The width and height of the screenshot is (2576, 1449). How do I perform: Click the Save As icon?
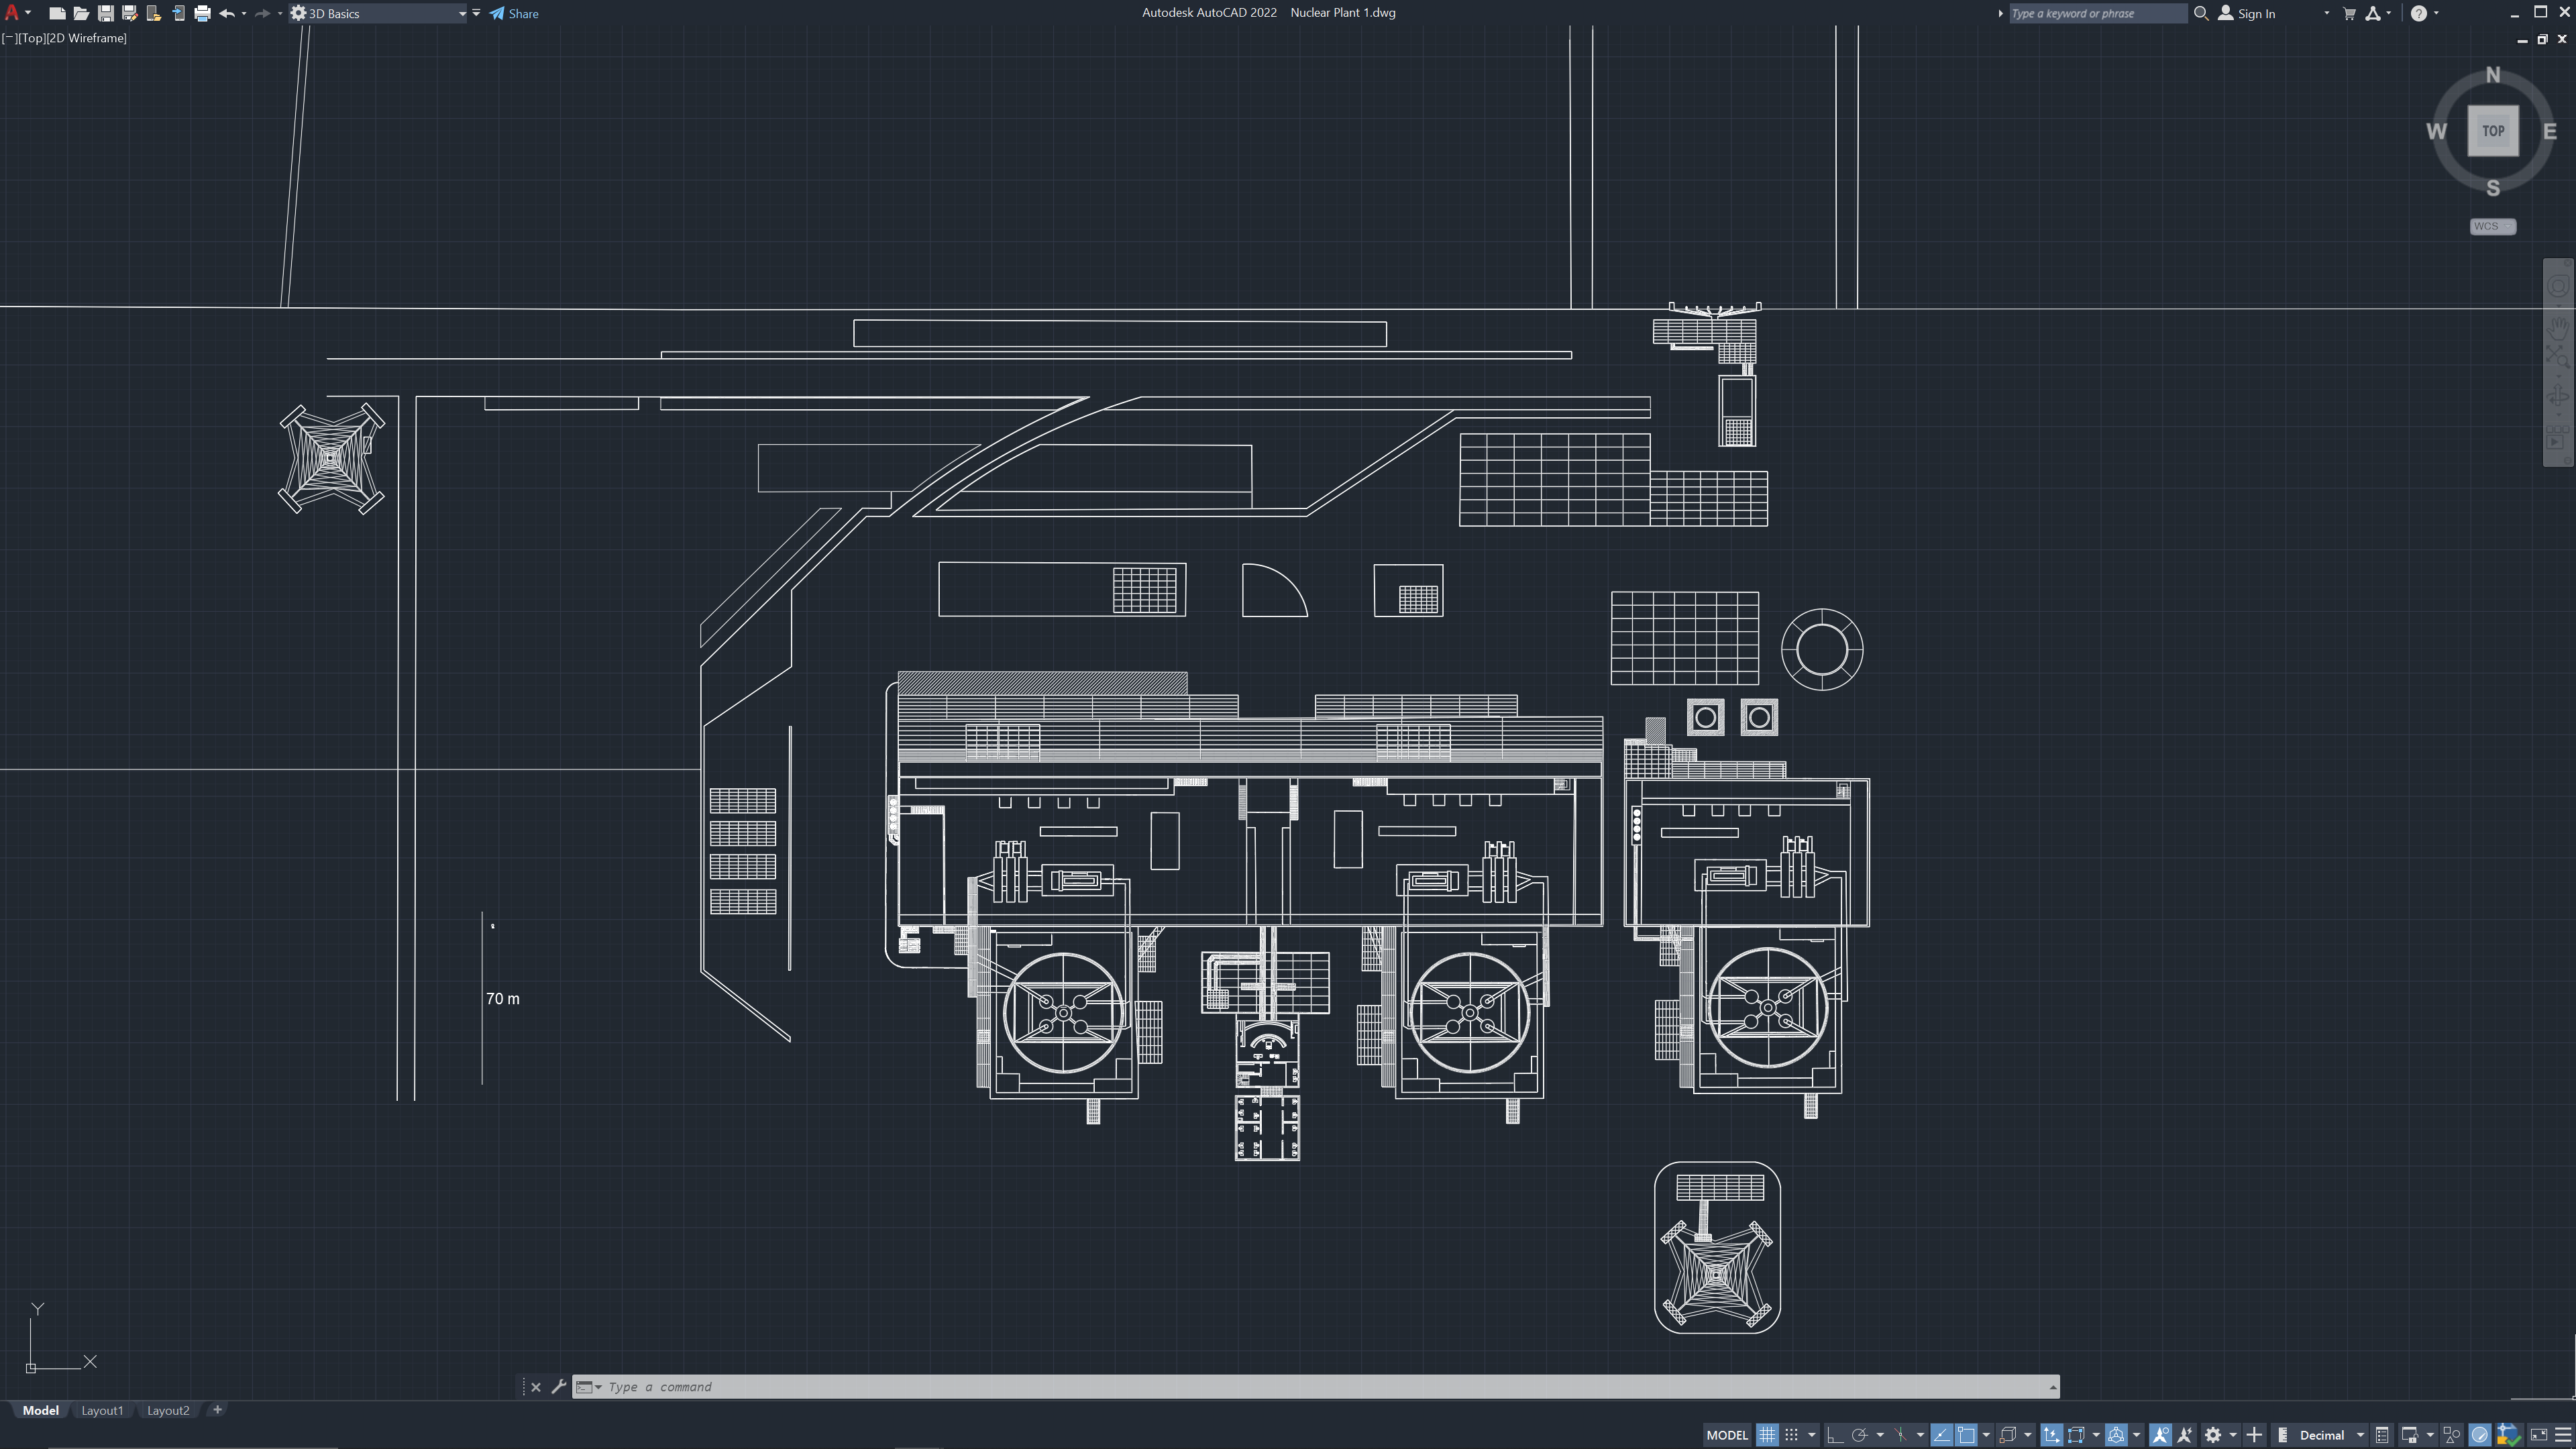pos(129,13)
